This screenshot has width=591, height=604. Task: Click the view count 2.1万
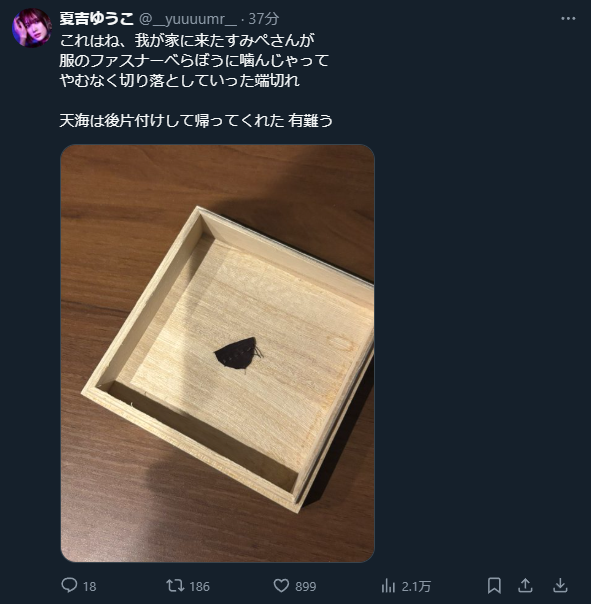coord(416,587)
